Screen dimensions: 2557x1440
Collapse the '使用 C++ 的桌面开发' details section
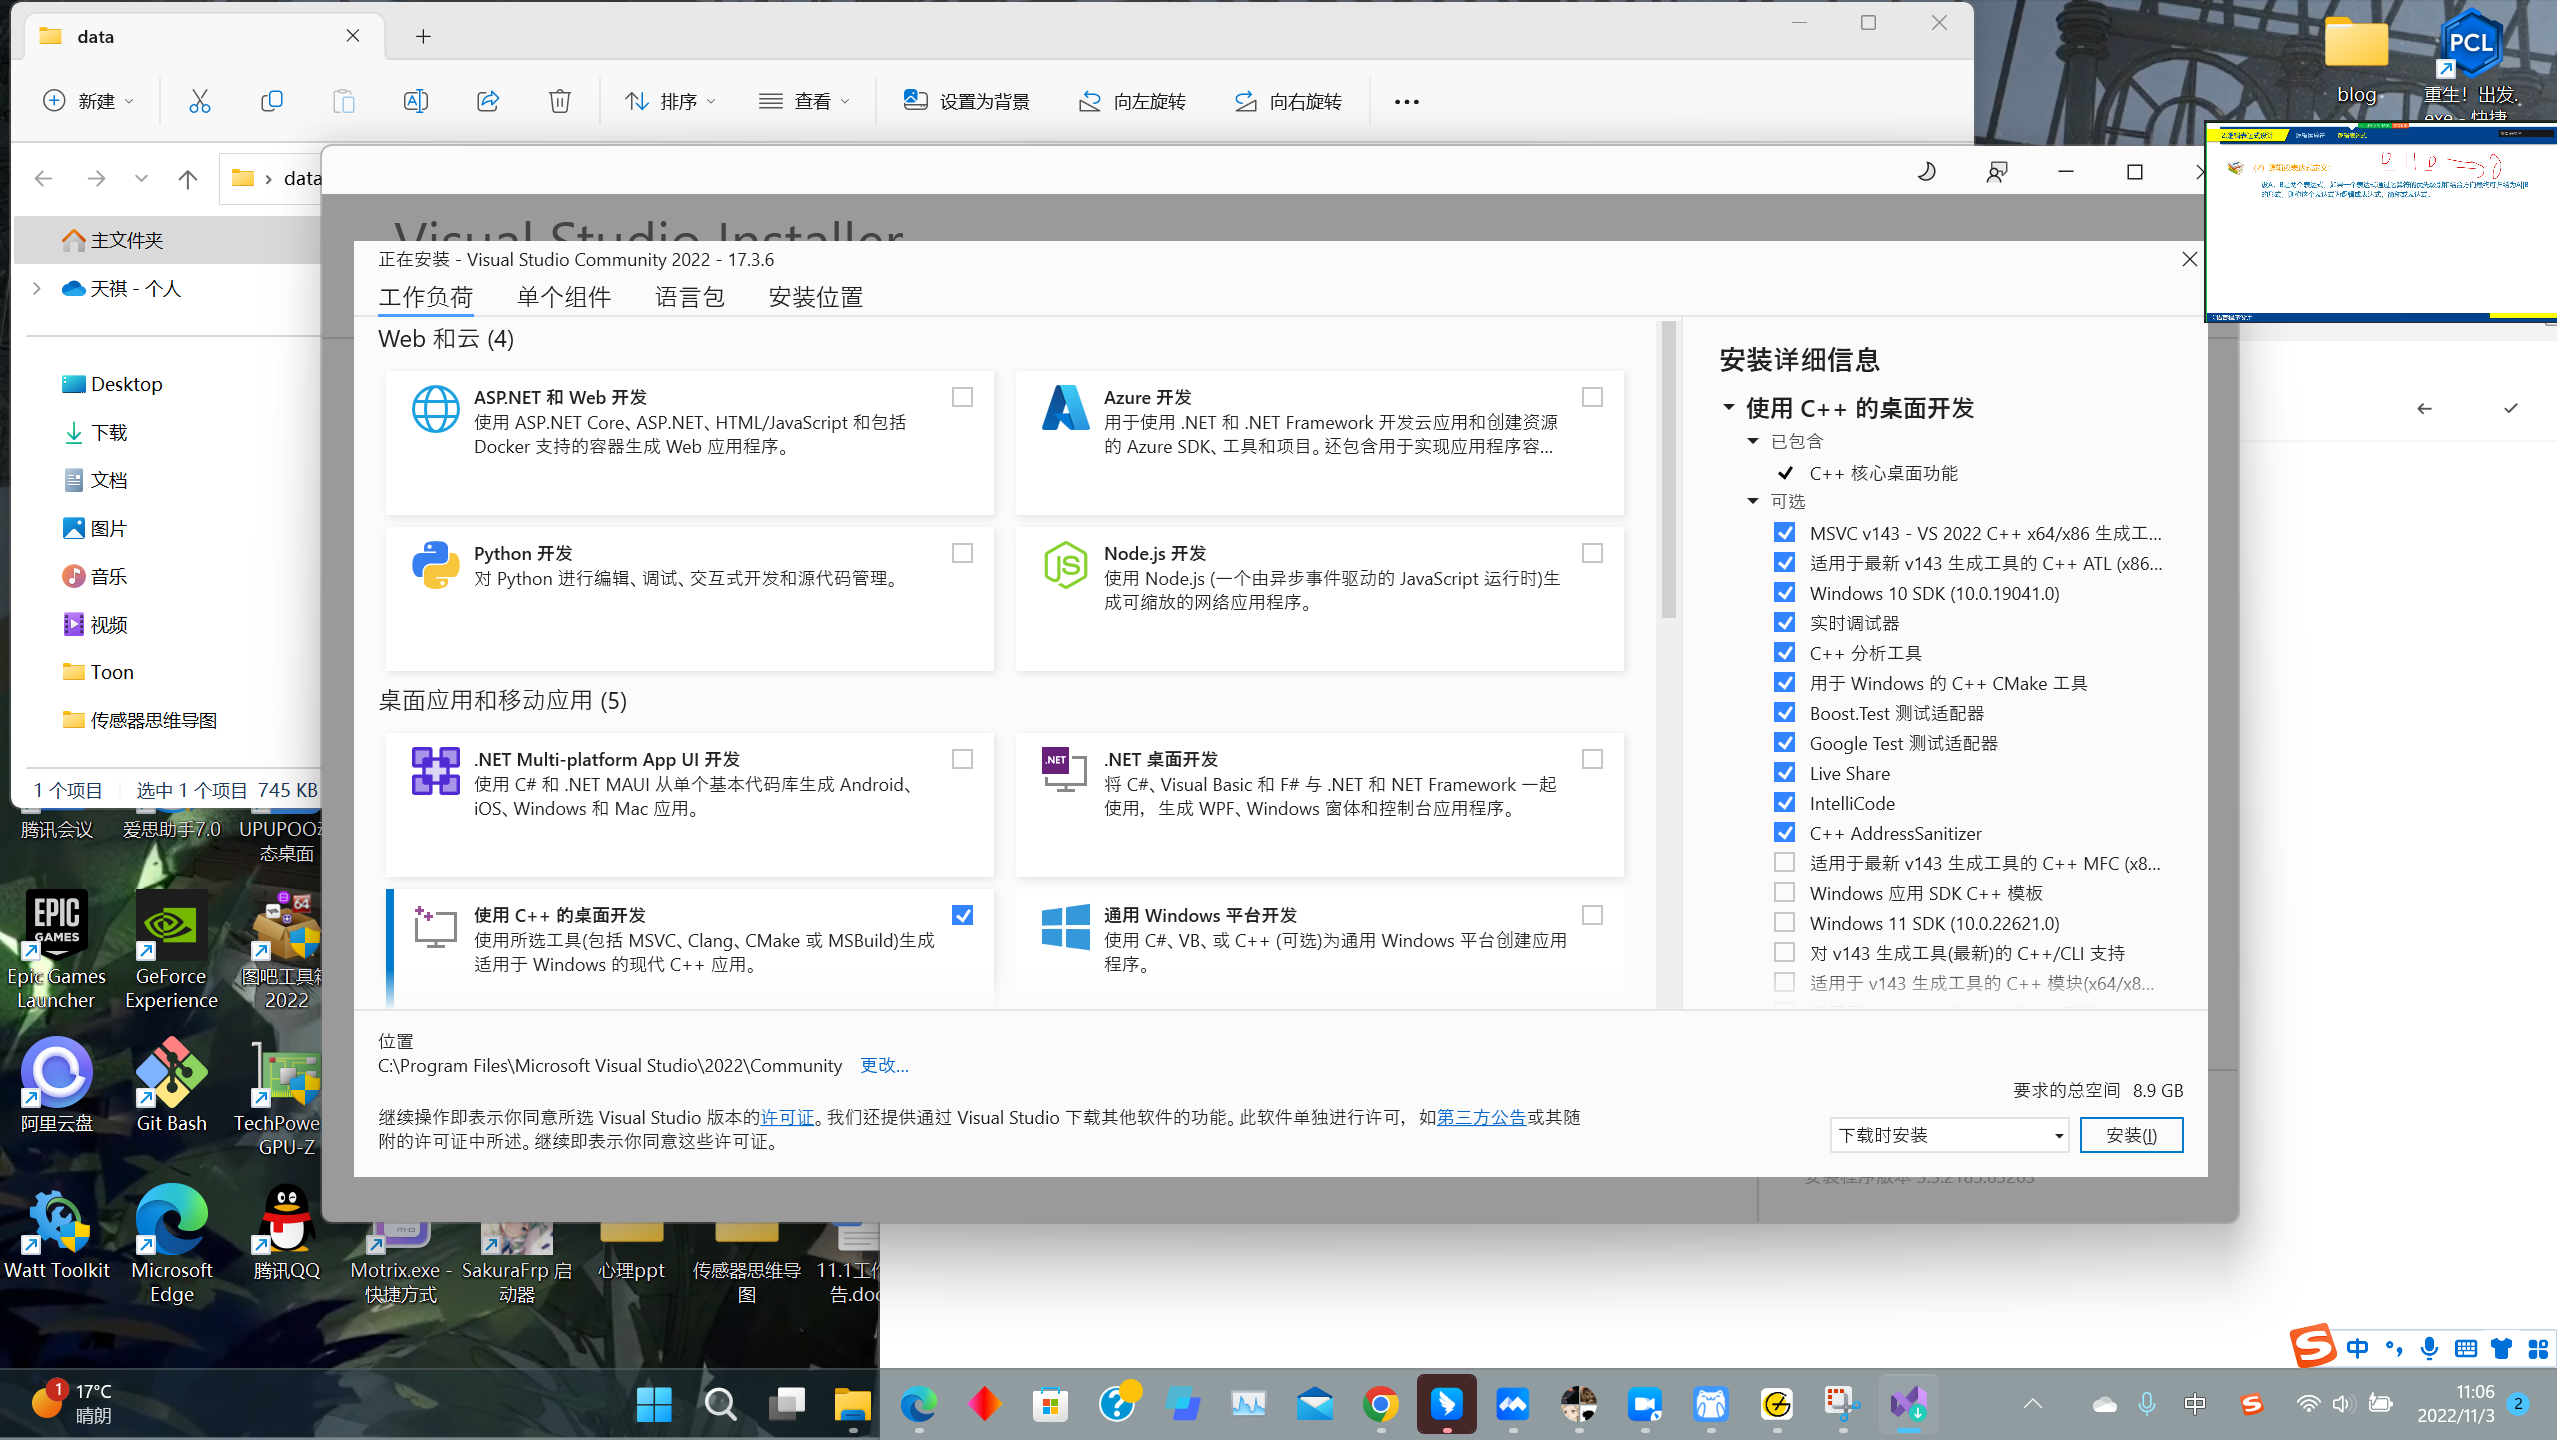pos(1728,407)
